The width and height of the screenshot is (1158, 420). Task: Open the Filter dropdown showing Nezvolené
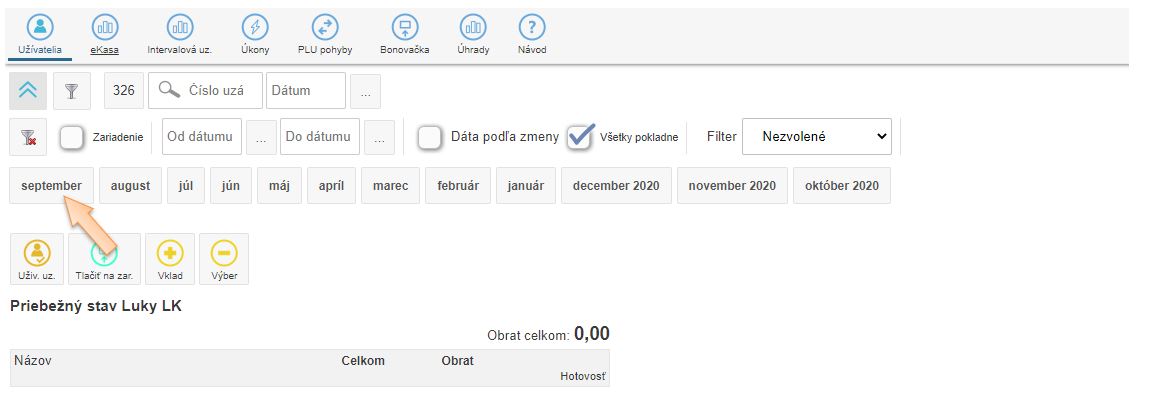(x=816, y=137)
